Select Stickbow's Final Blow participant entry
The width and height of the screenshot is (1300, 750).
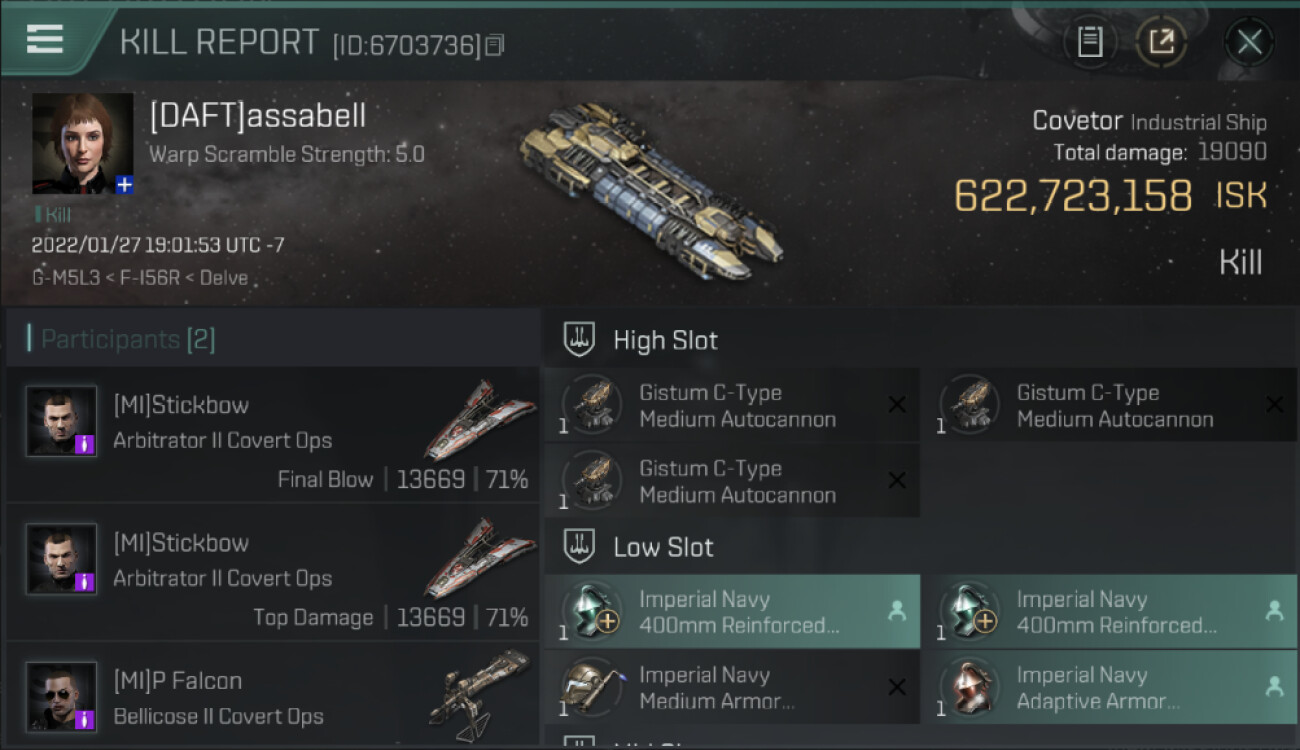272,434
